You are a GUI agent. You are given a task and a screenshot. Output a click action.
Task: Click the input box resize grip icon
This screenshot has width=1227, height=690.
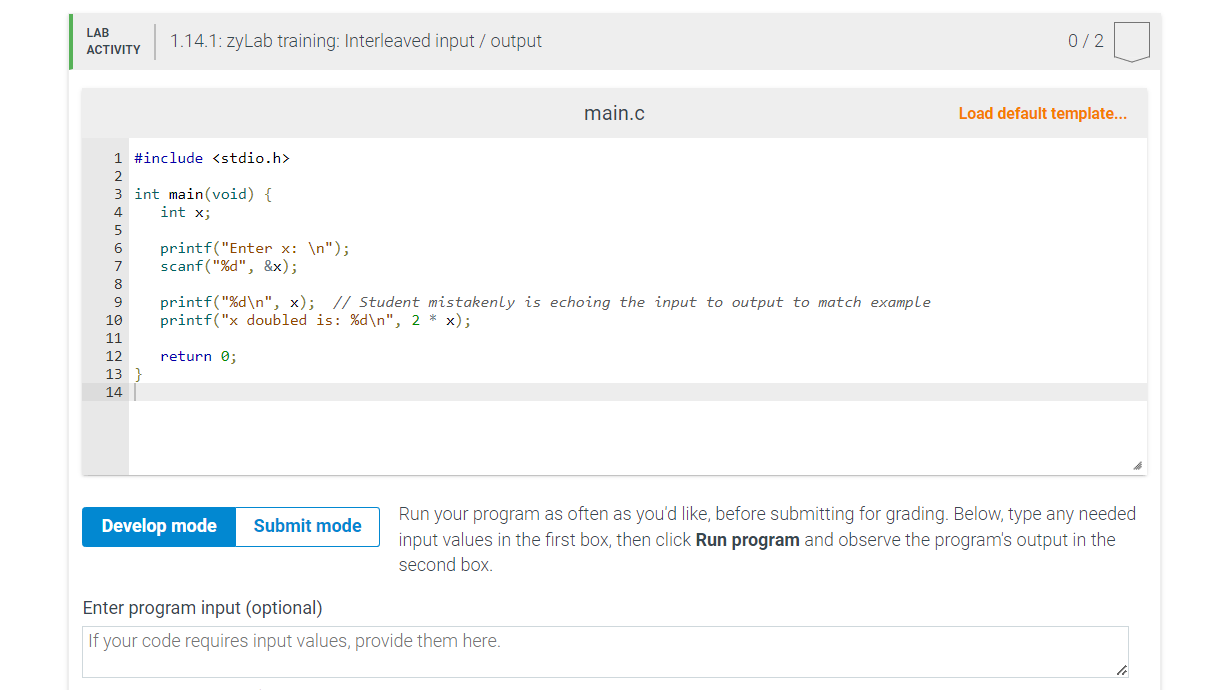click(x=1121, y=668)
